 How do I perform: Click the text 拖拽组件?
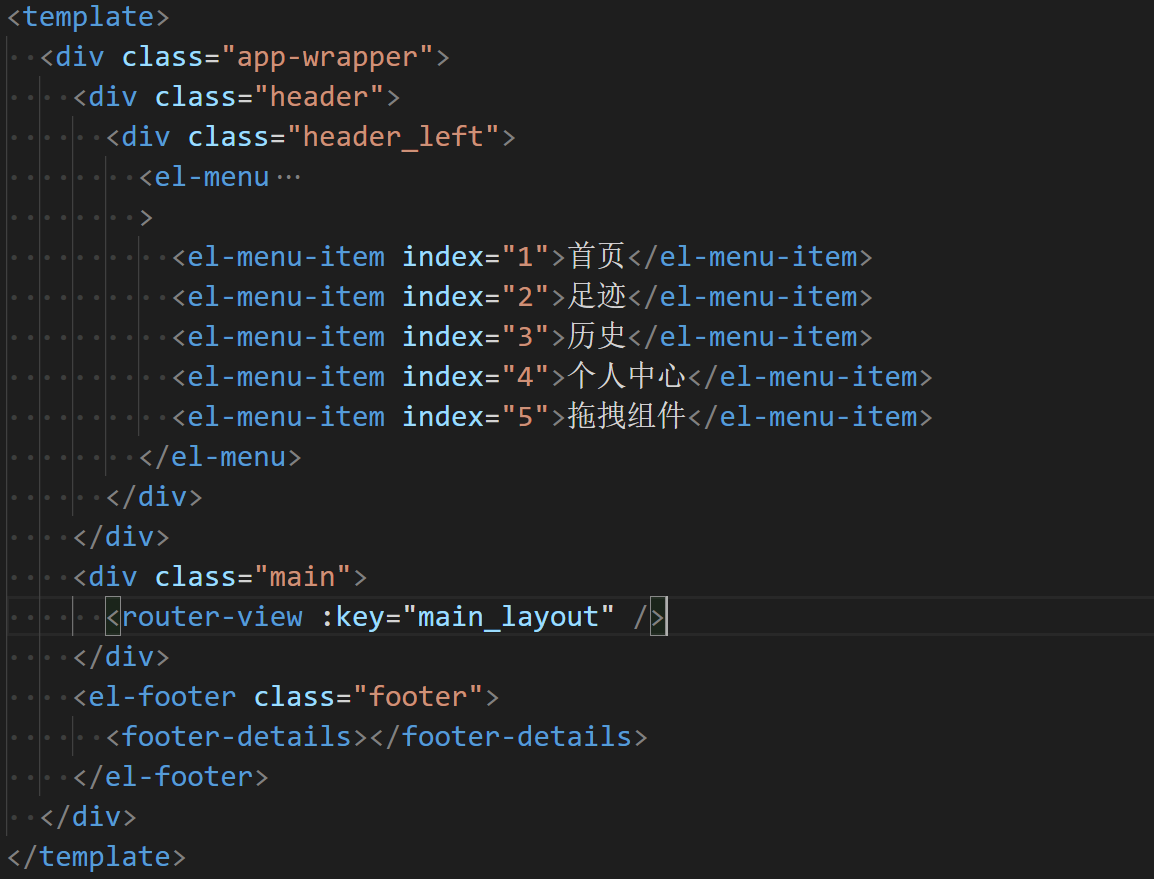(x=626, y=417)
